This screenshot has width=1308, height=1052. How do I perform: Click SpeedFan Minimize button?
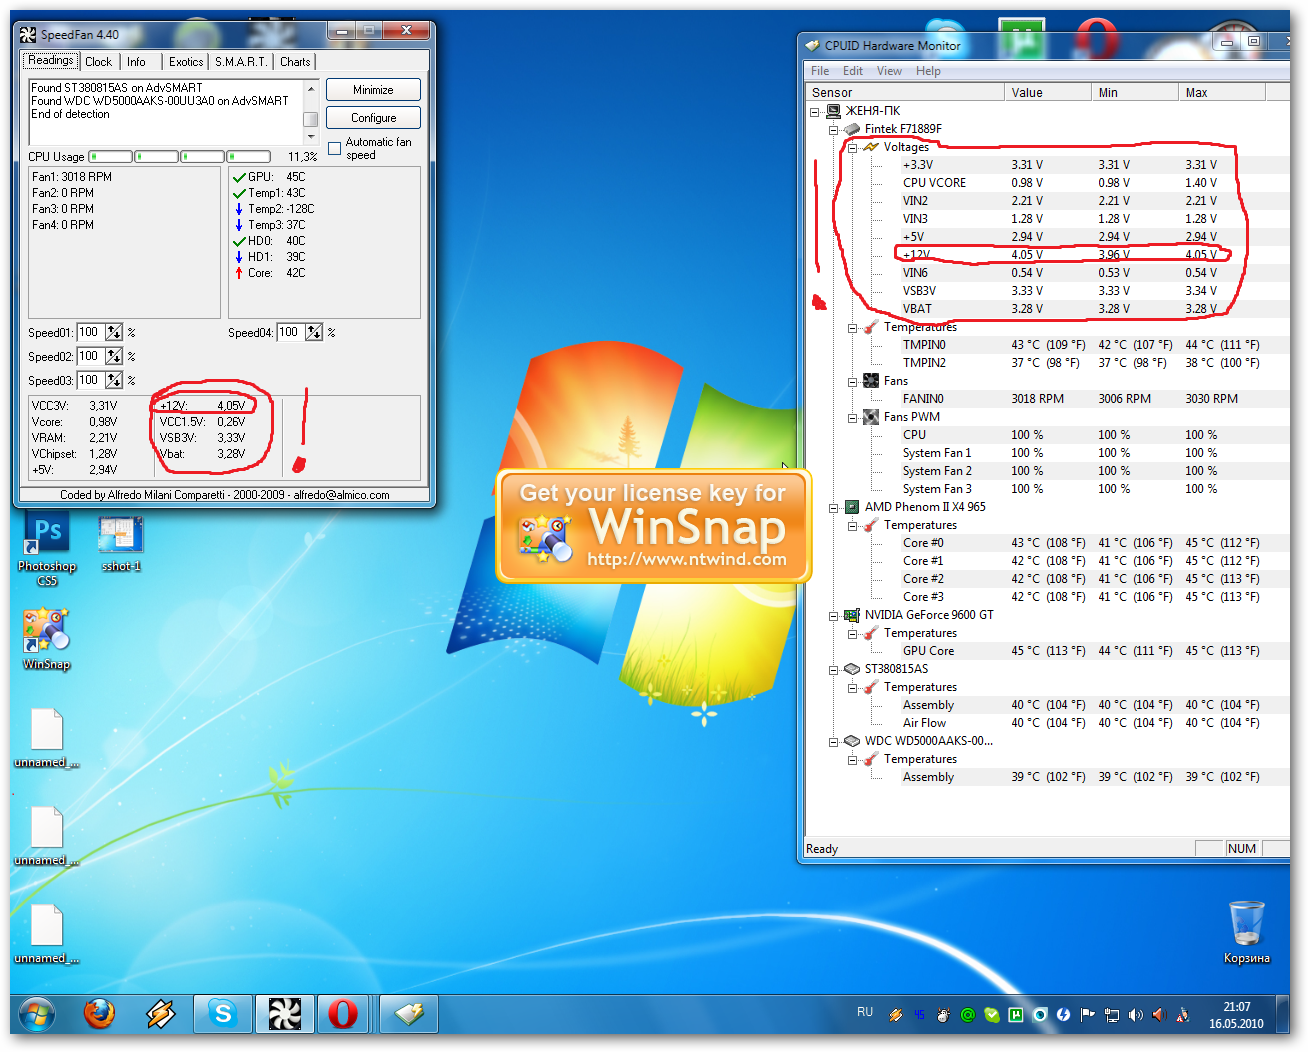(x=373, y=90)
